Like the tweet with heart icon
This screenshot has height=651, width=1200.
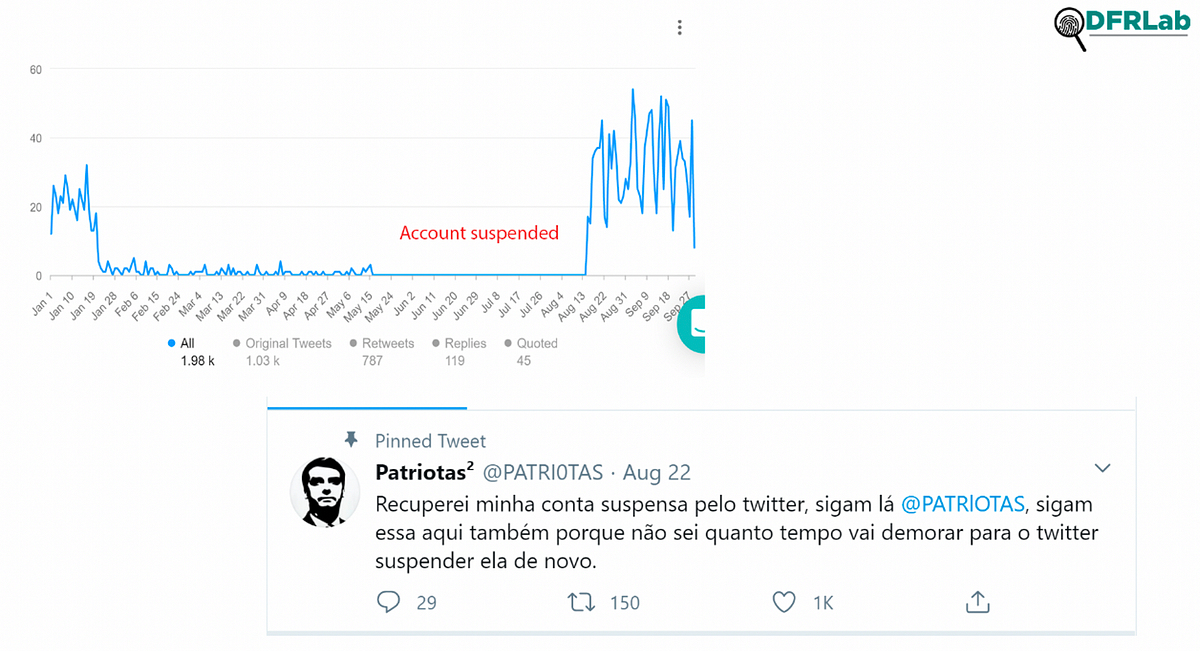(x=784, y=602)
